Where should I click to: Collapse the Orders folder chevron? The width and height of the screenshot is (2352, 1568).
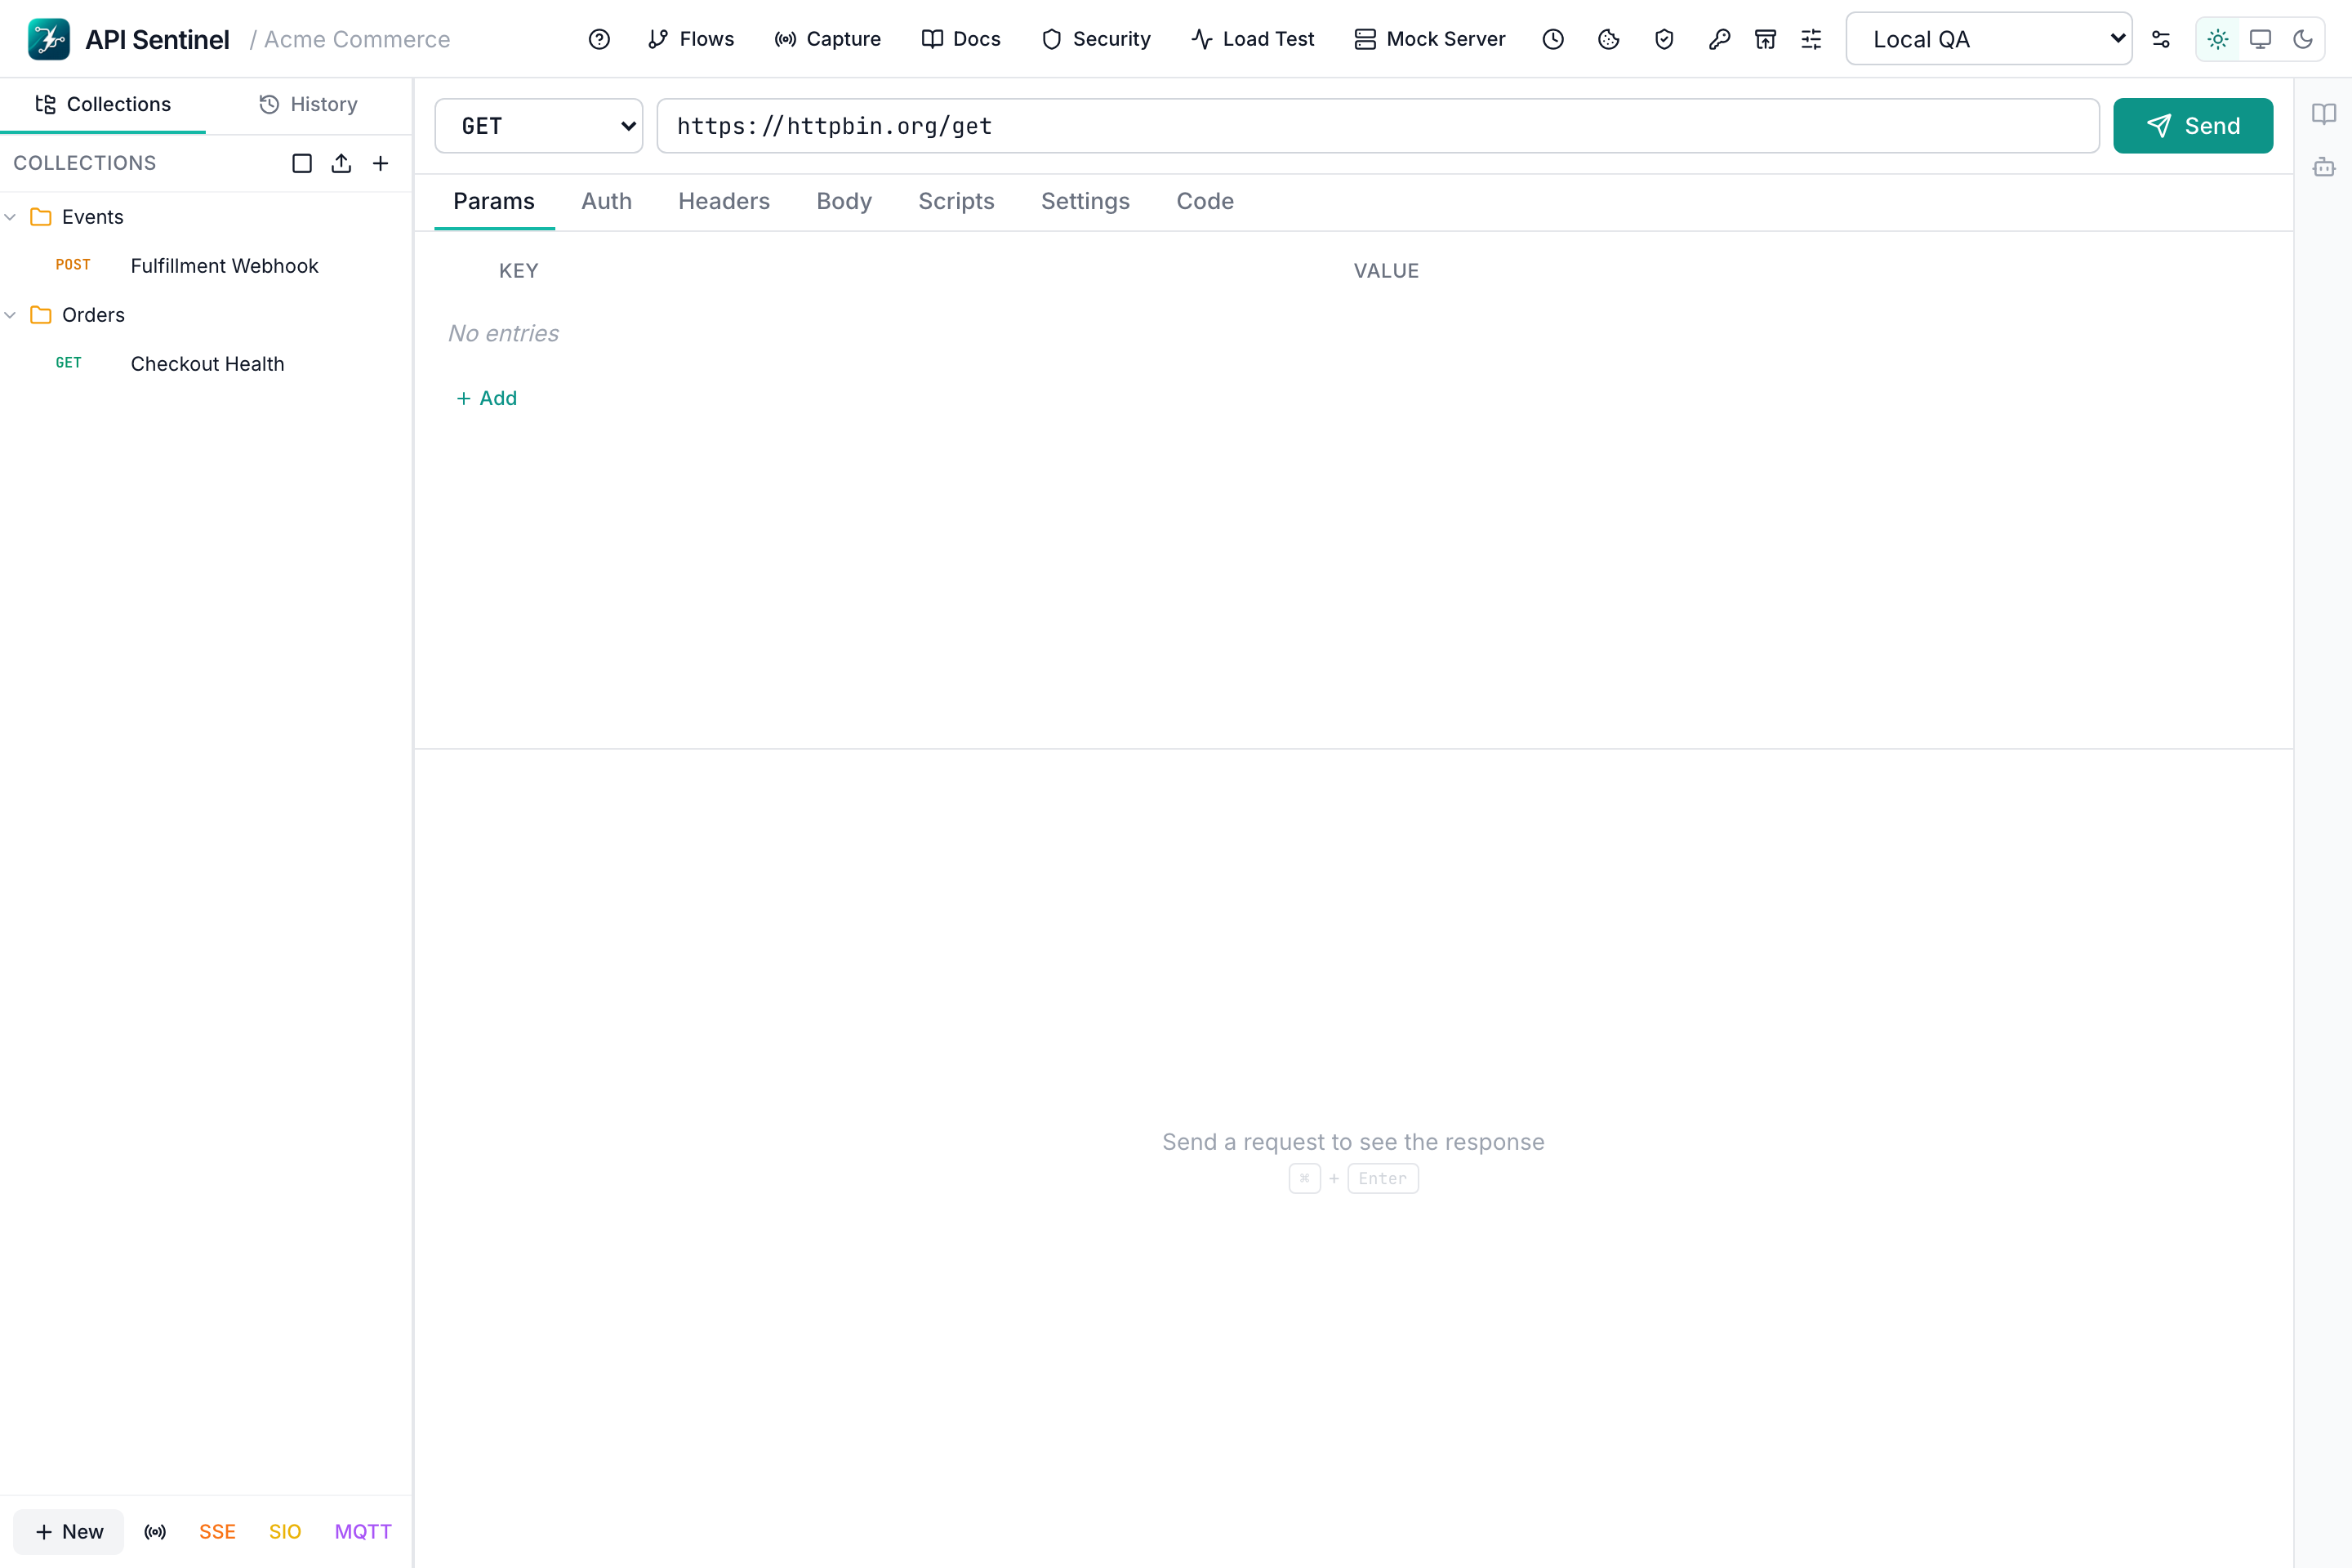11,315
